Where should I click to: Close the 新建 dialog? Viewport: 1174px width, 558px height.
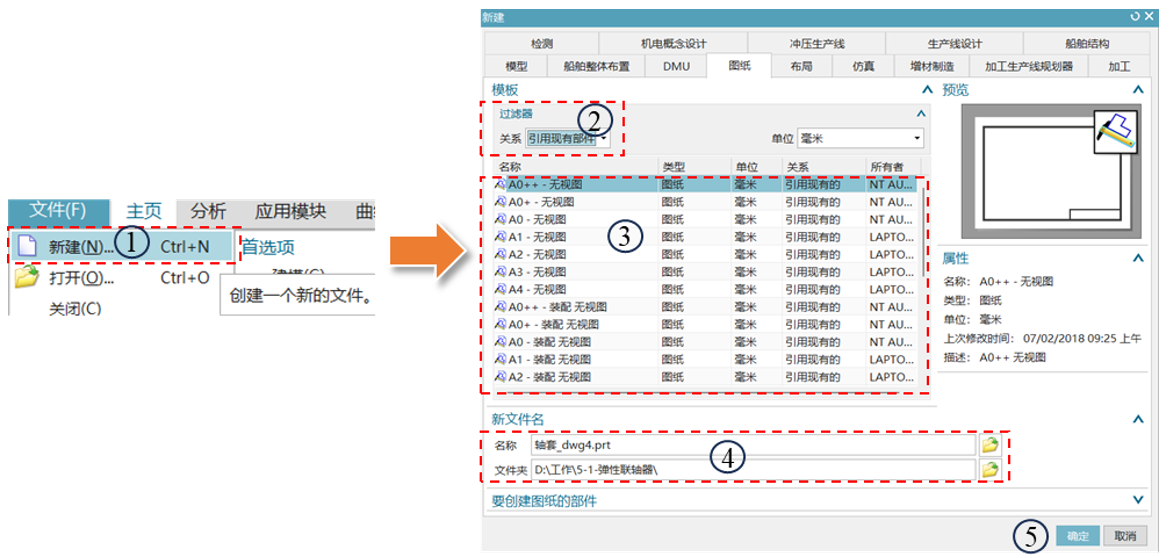1149,16
